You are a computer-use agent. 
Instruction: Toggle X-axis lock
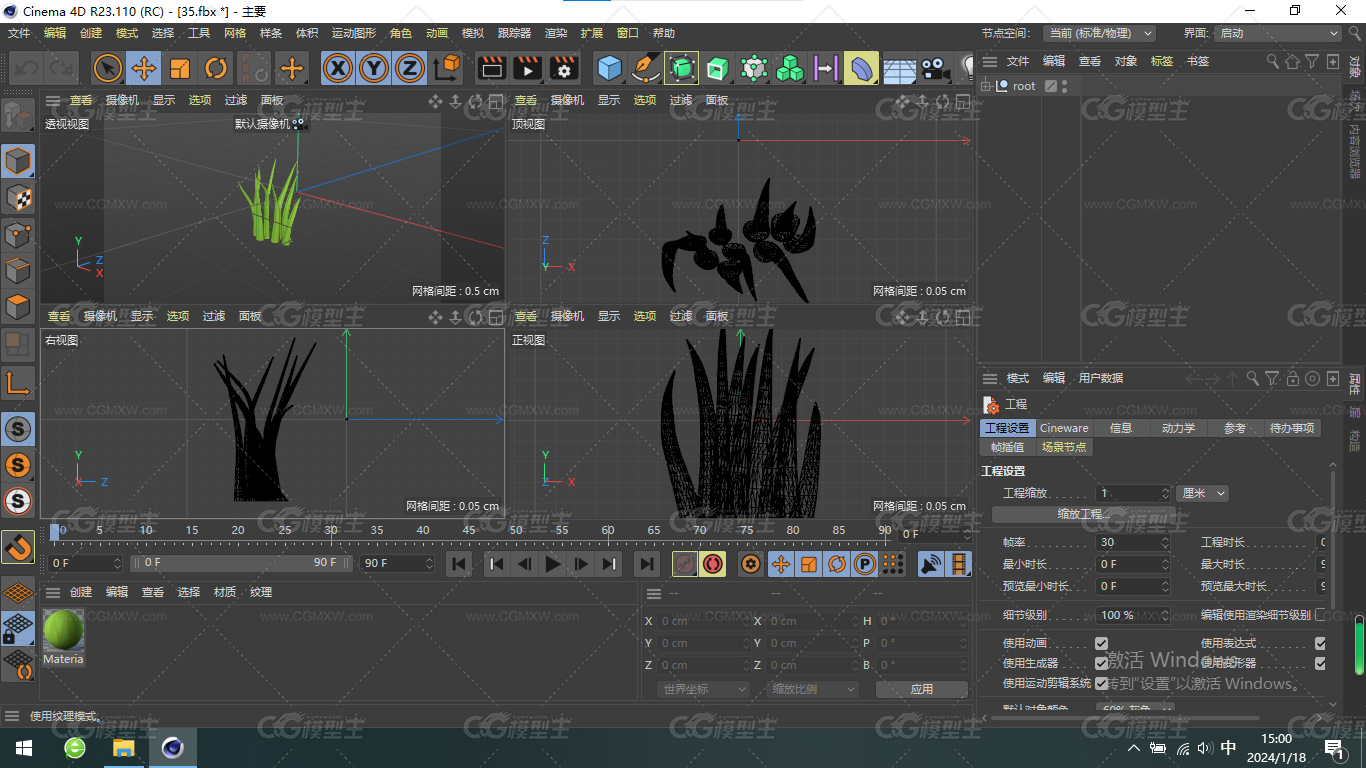(338, 68)
